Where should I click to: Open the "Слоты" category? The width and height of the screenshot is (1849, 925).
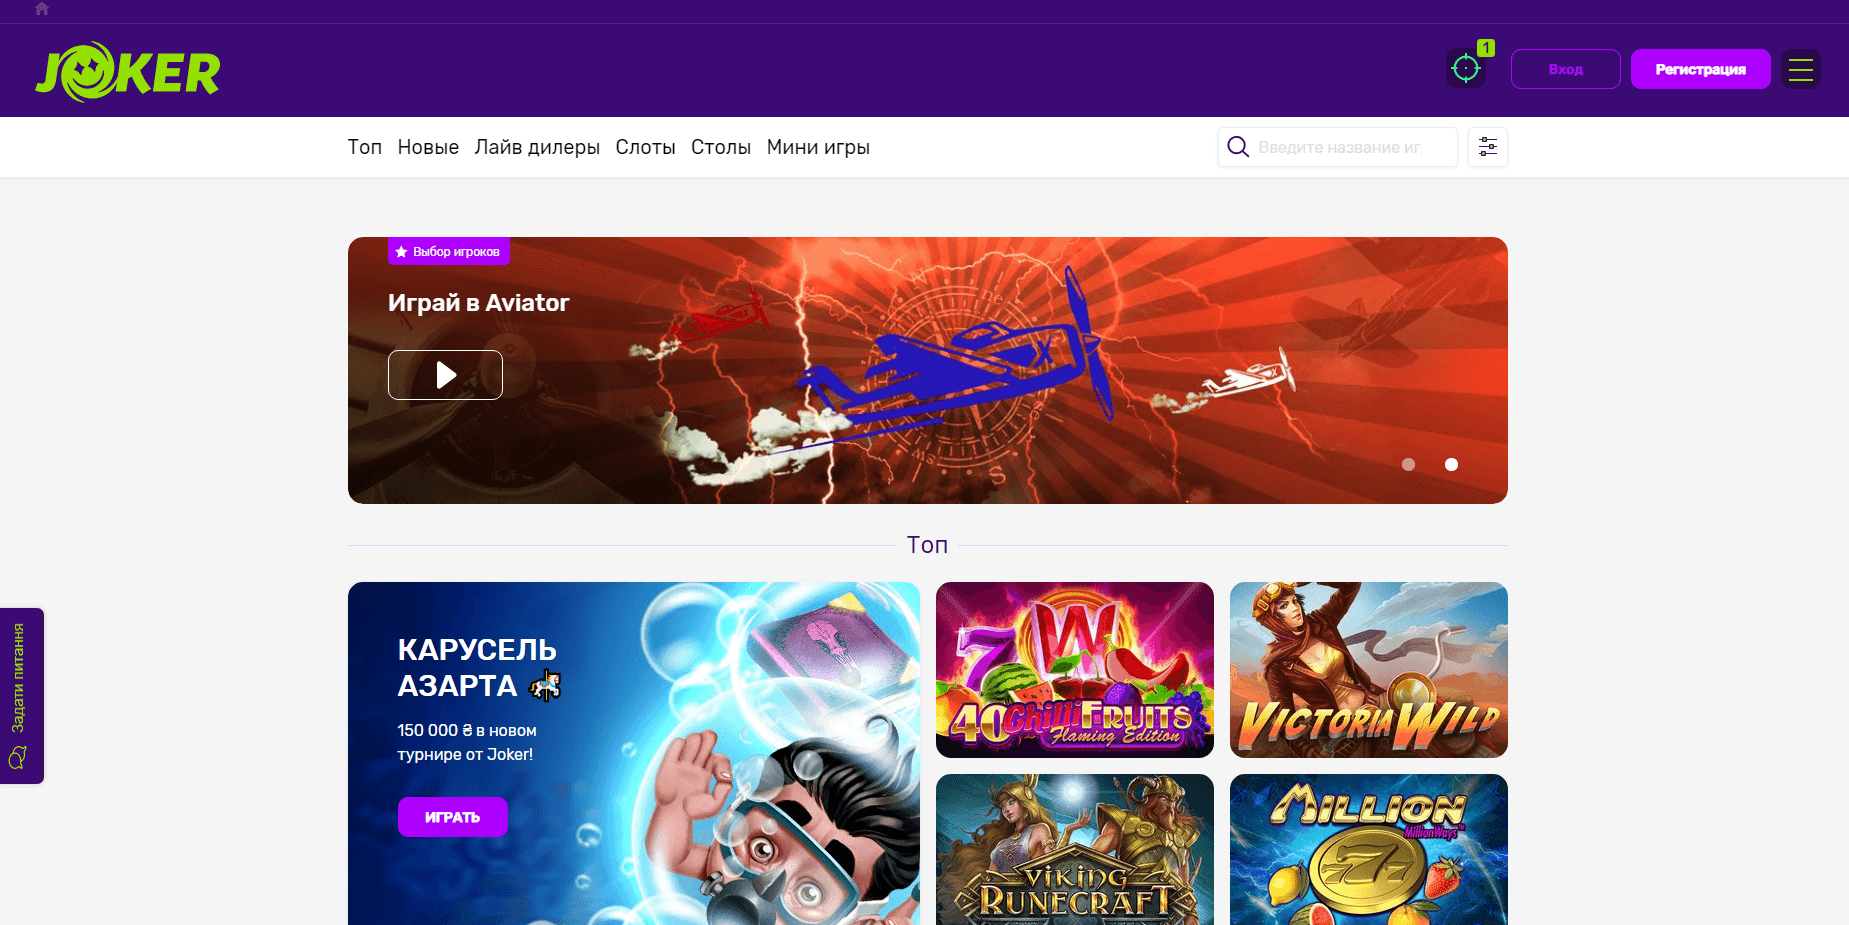(645, 147)
